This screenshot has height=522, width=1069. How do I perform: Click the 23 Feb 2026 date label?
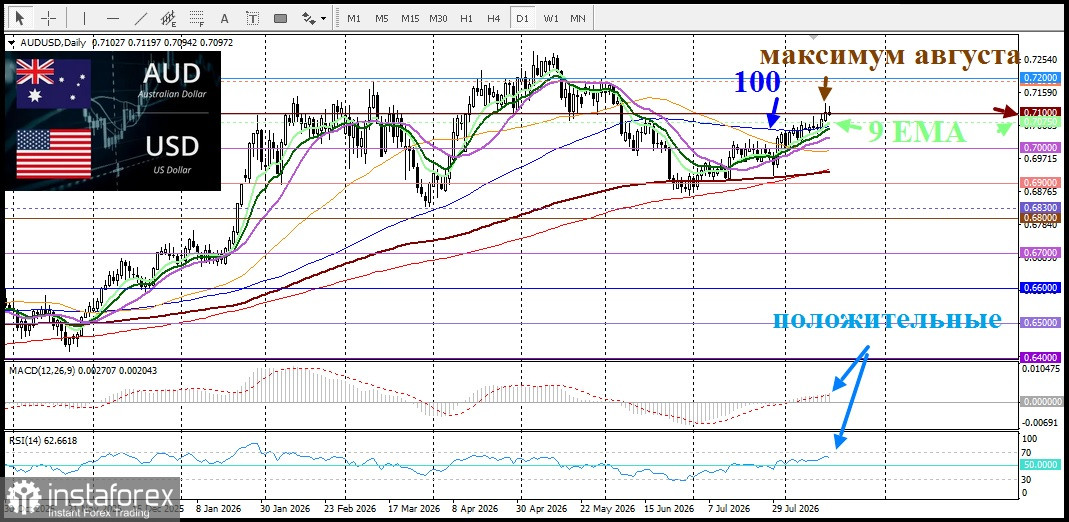click(x=349, y=508)
